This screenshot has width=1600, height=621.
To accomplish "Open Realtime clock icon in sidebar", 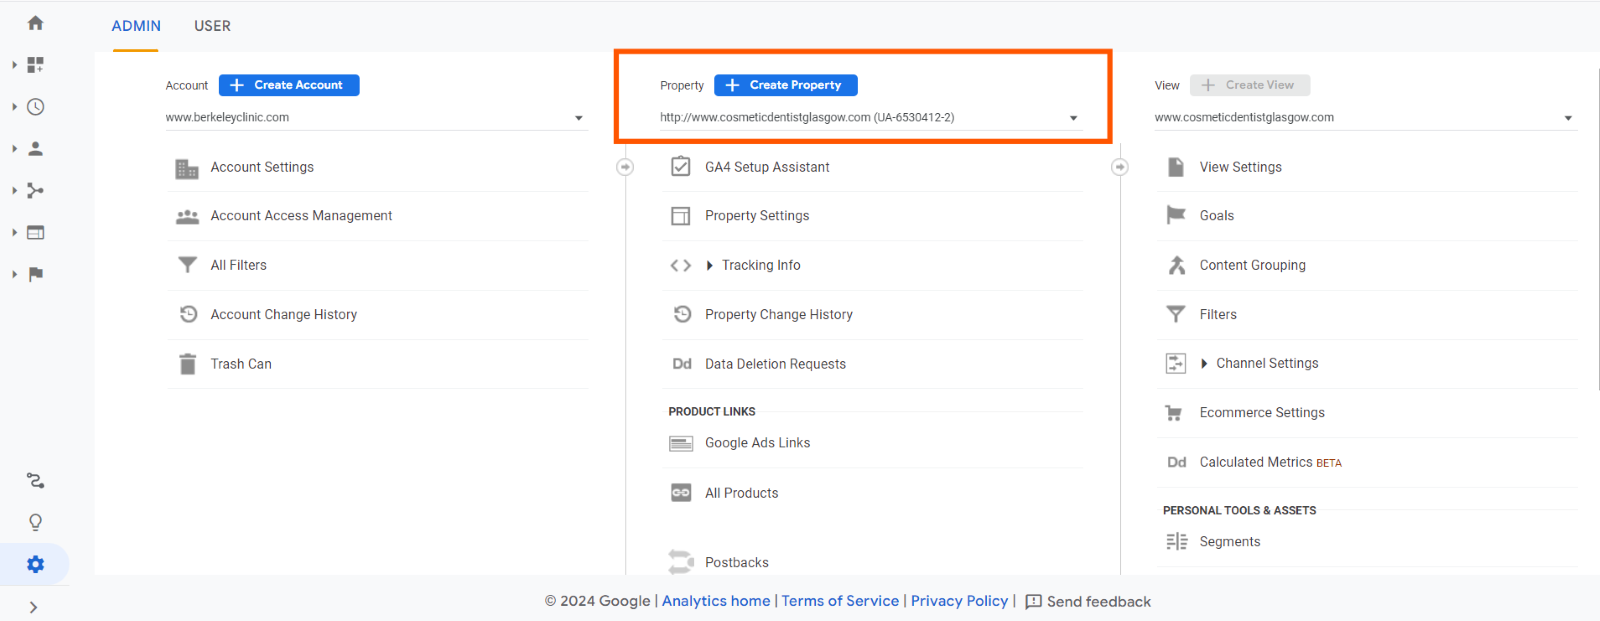I will (x=35, y=107).
